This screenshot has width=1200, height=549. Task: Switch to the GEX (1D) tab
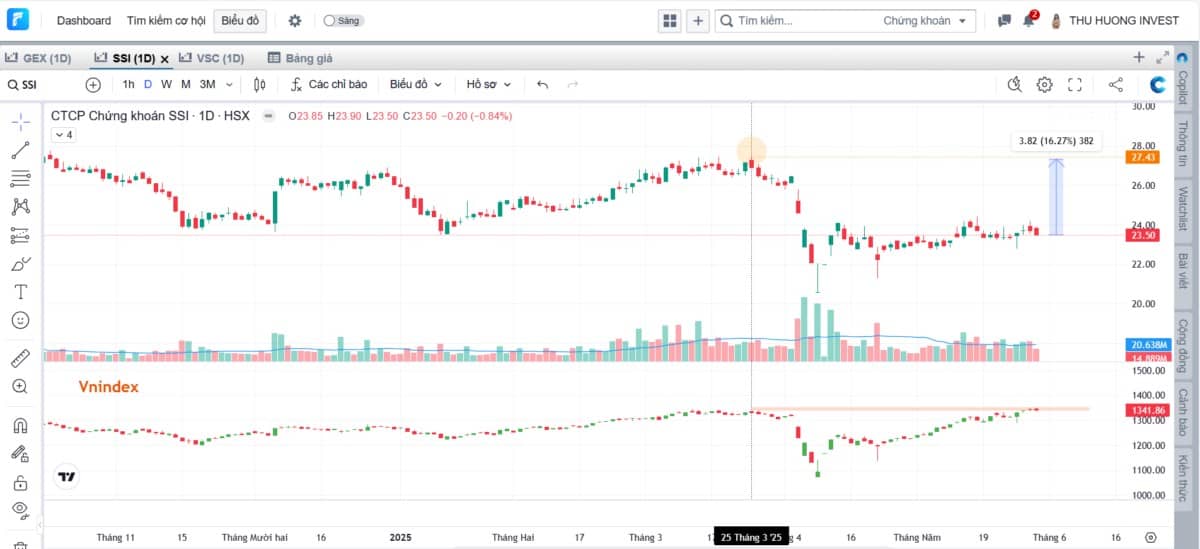coord(39,58)
